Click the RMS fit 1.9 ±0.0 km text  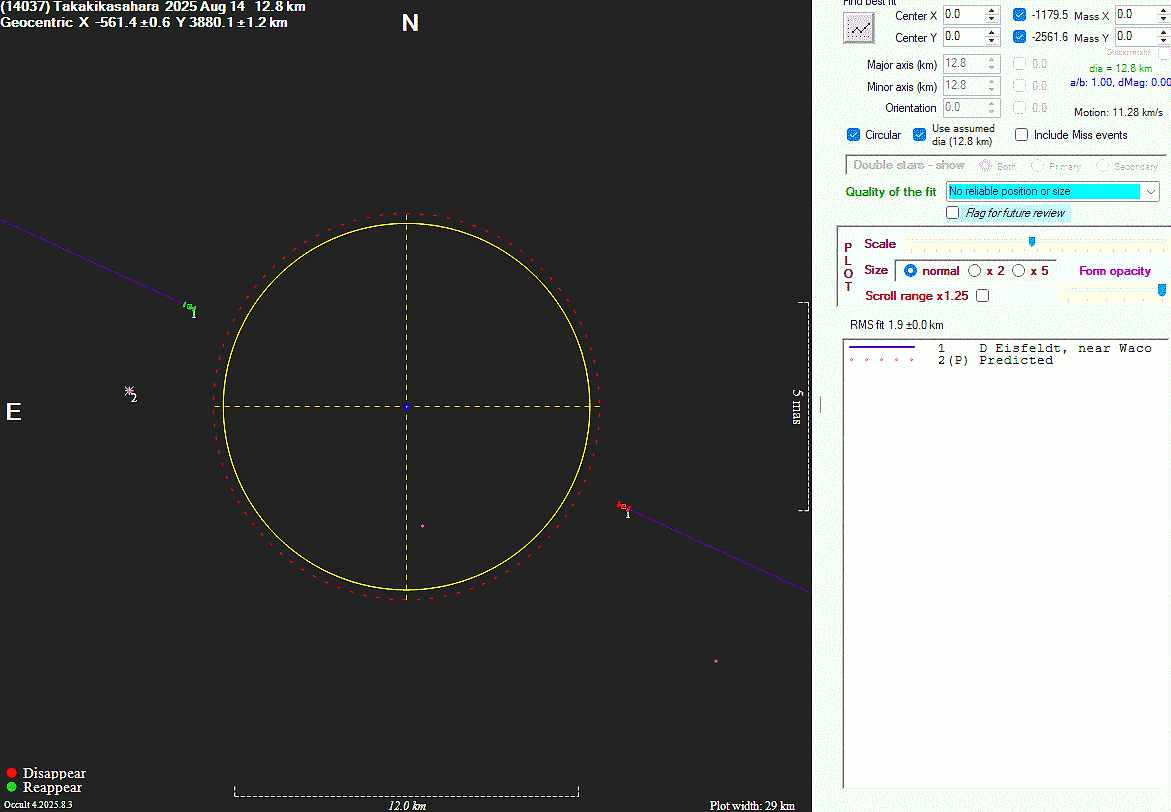click(896, 325)
